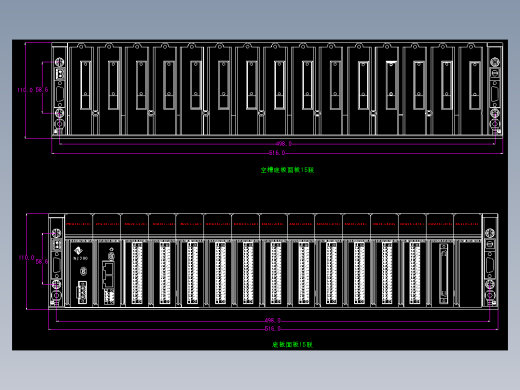Select the green caption below the populated rack drawing

point(292,345)
